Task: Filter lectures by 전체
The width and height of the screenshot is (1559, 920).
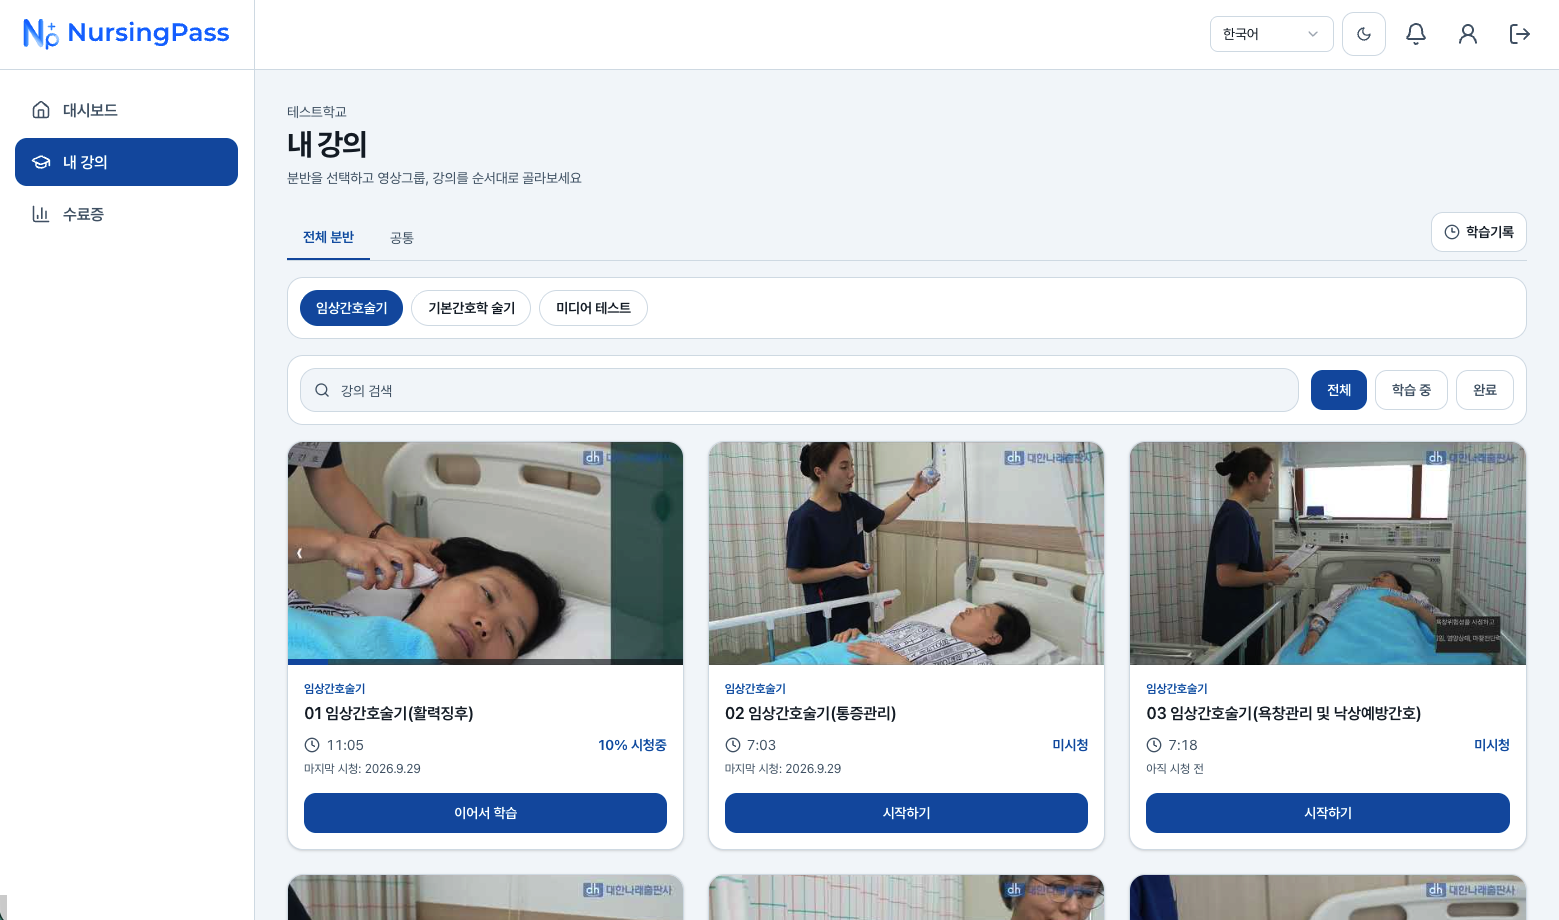Action: tap(1339, 390)
